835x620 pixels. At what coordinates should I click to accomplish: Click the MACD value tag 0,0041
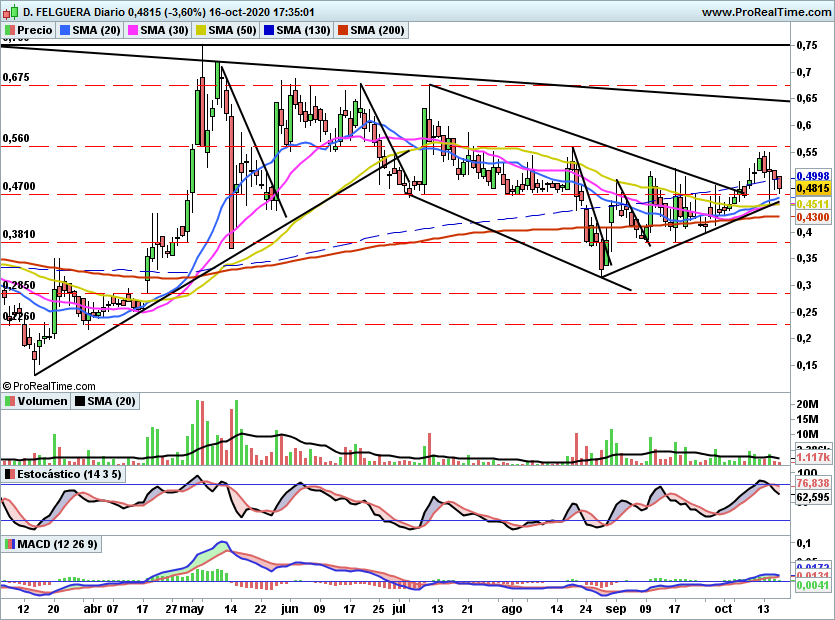[x=813, y=585]
